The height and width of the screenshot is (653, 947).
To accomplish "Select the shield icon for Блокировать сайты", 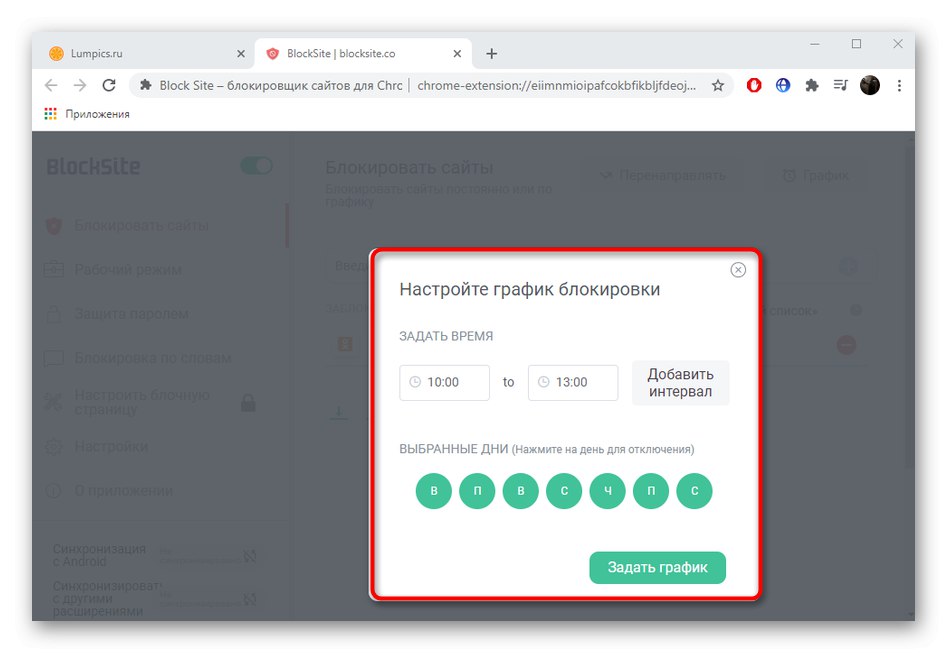I will tap(56, 225).
